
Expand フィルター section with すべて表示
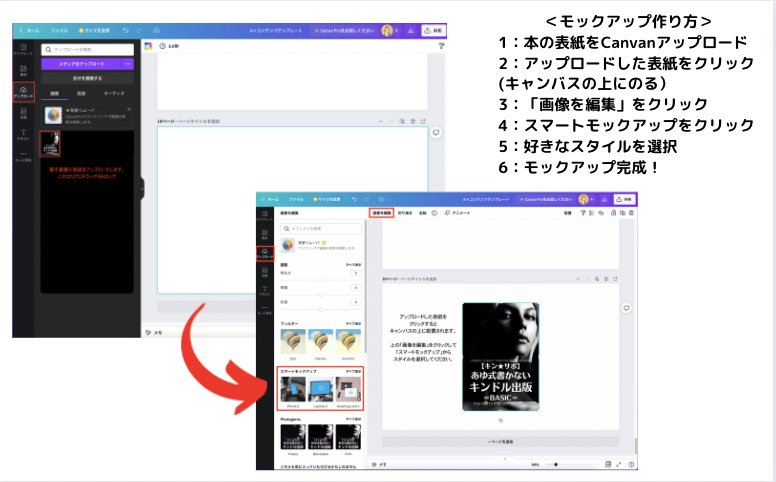point(353,324)
